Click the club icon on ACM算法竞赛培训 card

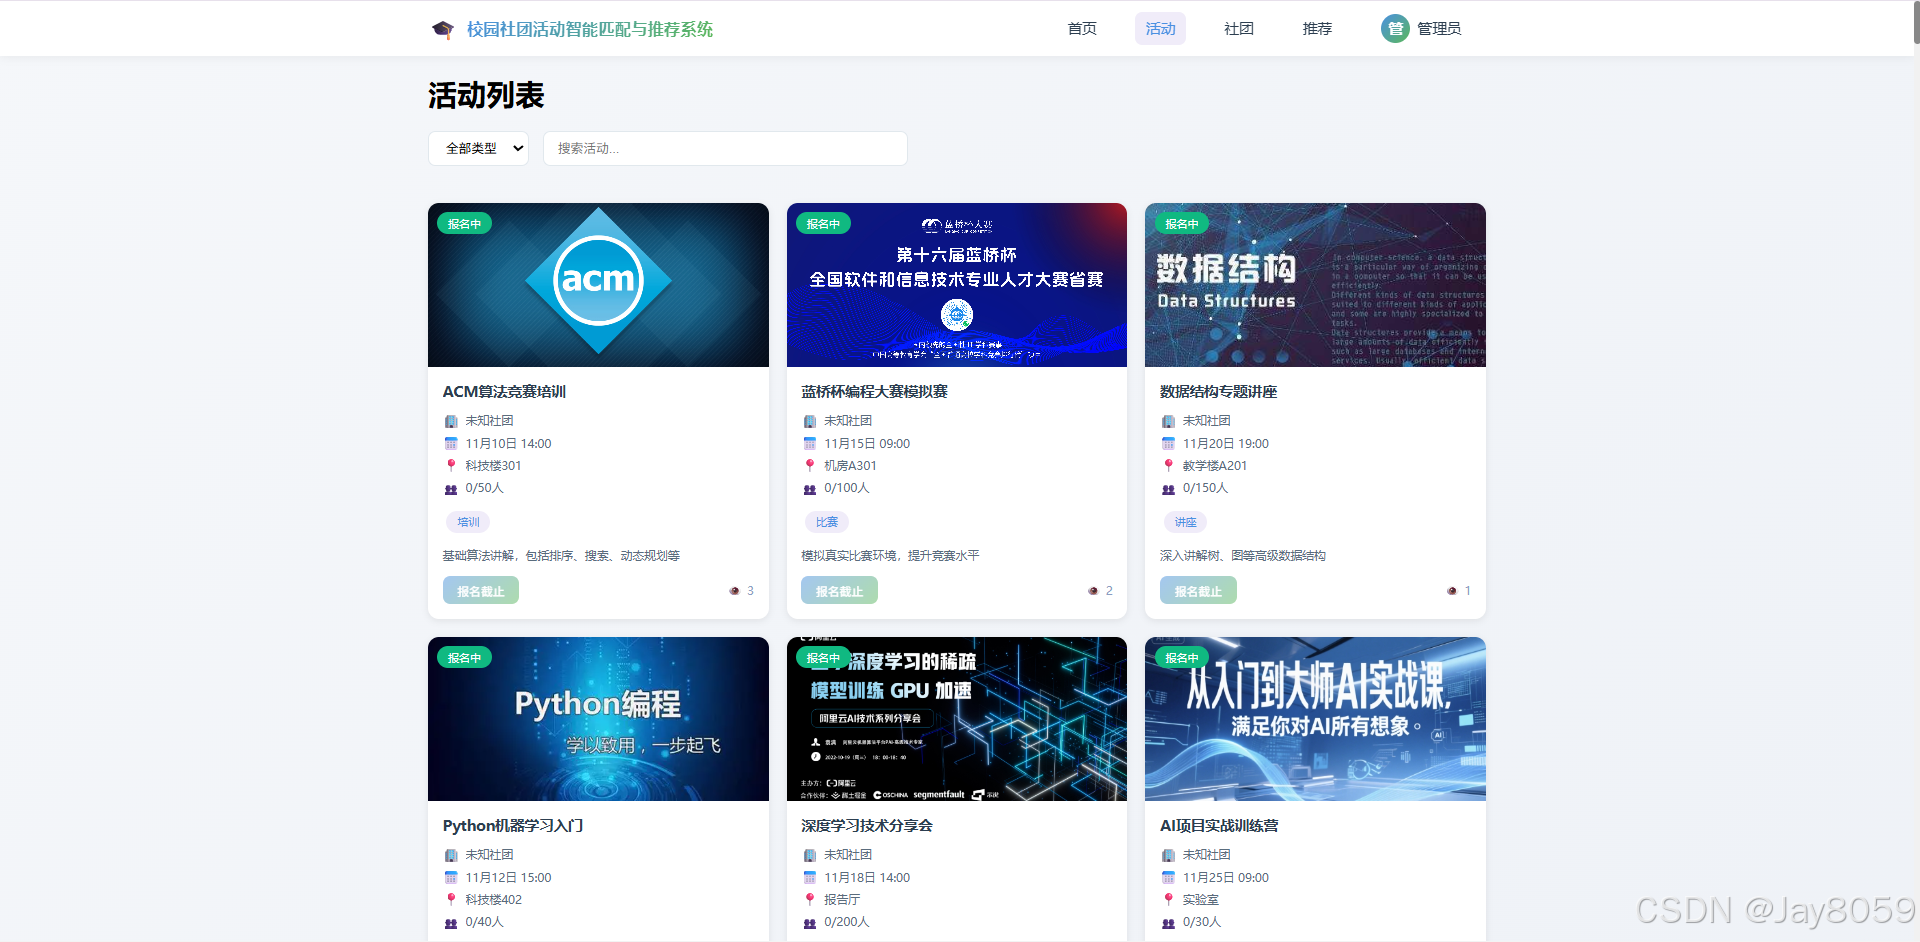tap(451, 421)
